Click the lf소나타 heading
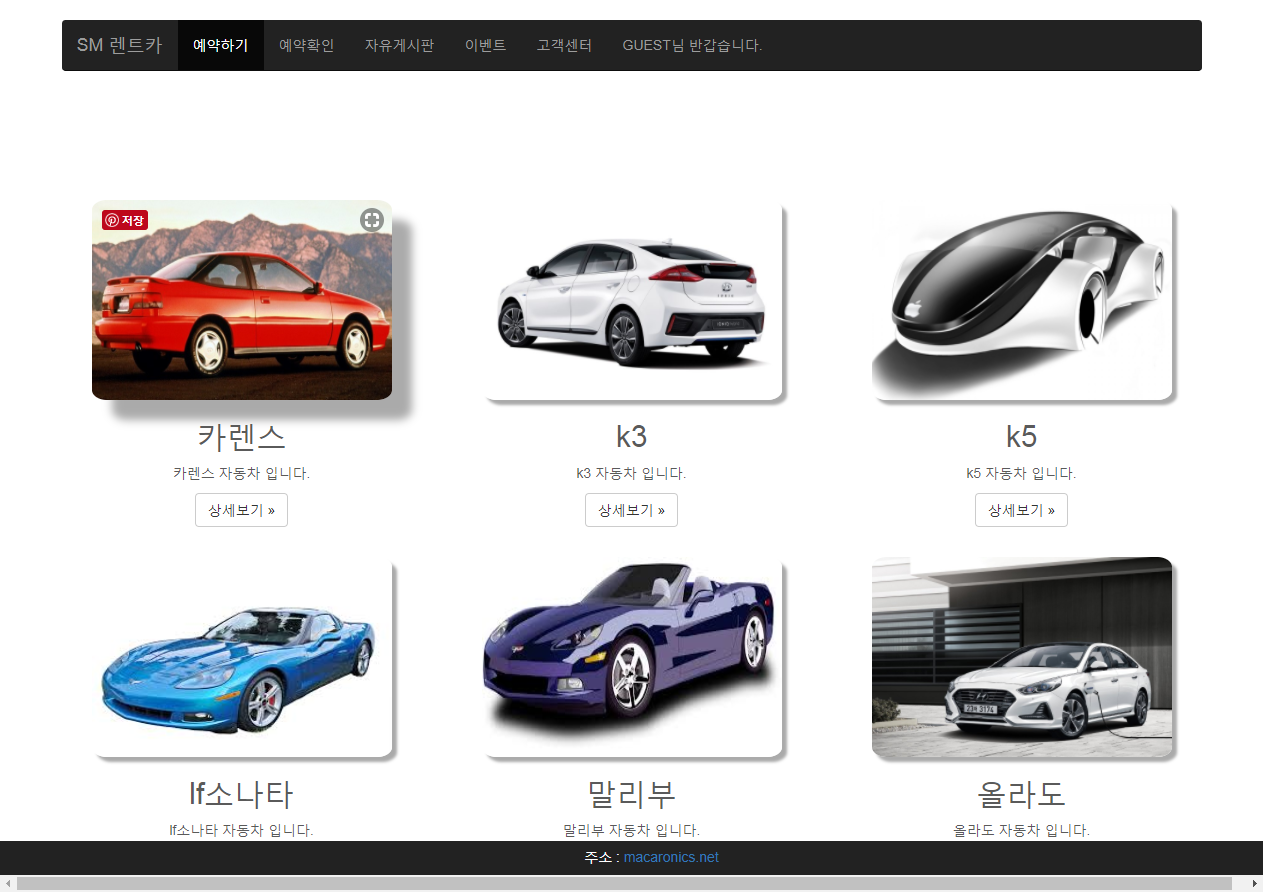1263x892 pixels. 241,794
